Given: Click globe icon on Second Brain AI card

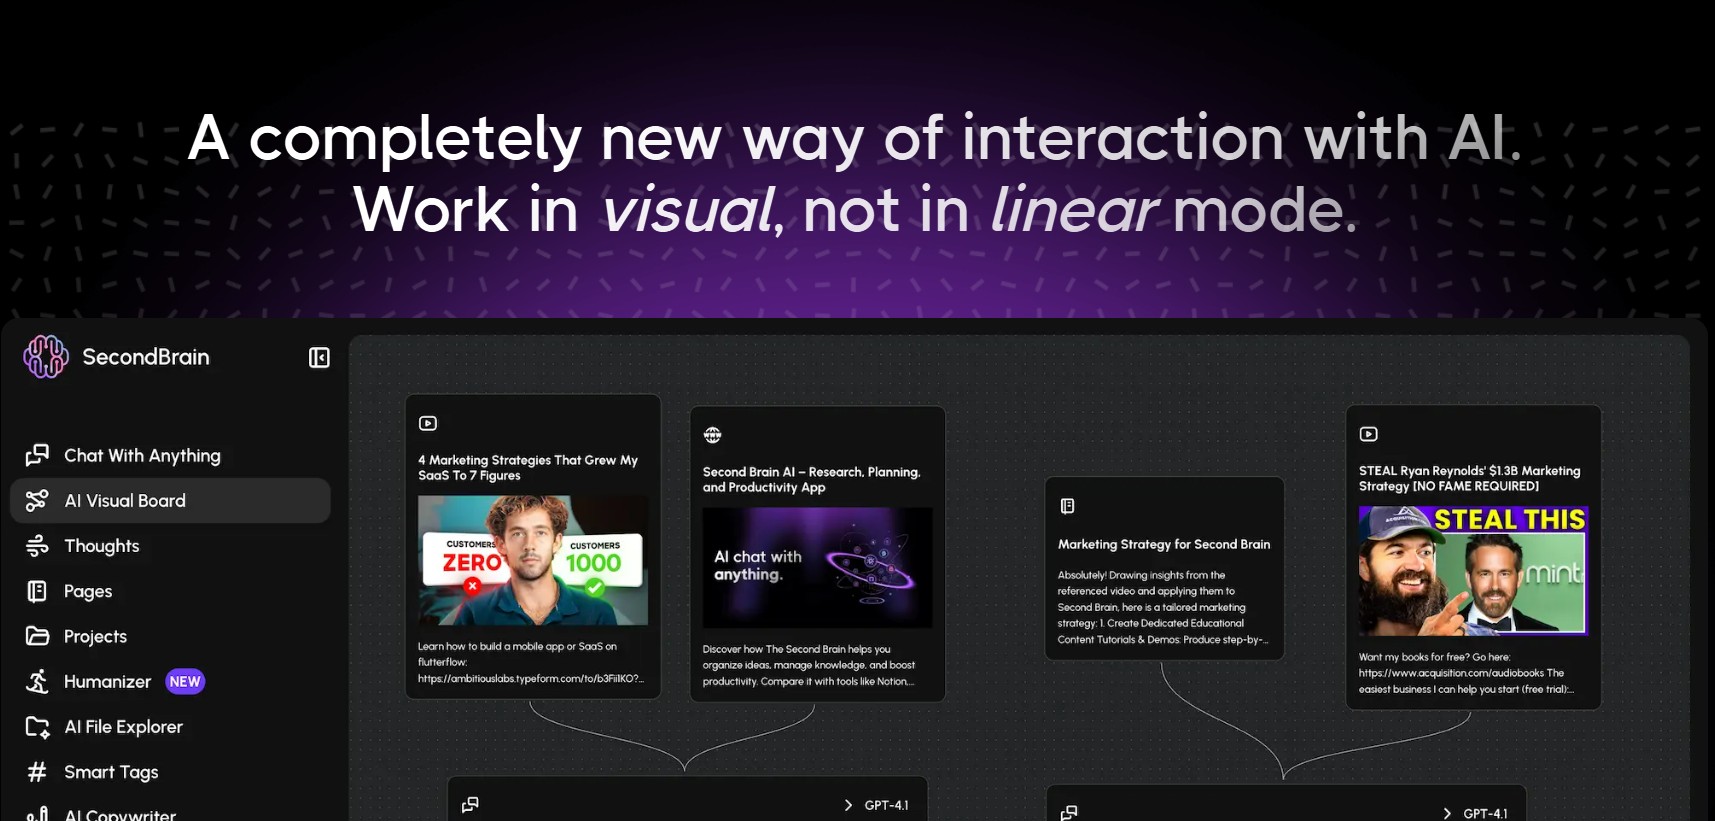Looking at the screenshot, I should (x=712, y=435).
